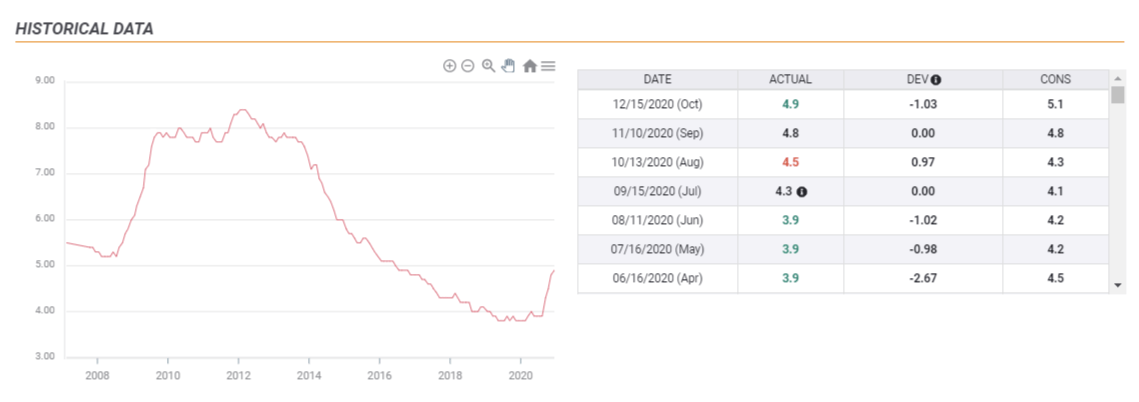Enable the panning hand tool

point(508,65)
